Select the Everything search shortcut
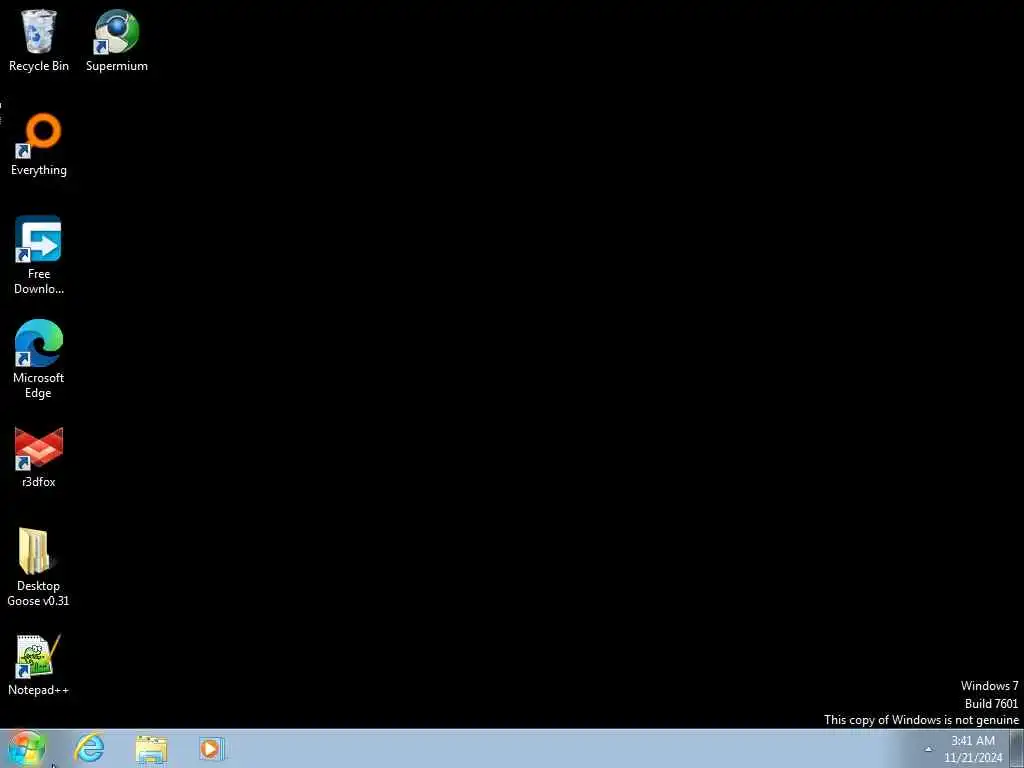Screen dimensions: 1024x768 point(39,144)
